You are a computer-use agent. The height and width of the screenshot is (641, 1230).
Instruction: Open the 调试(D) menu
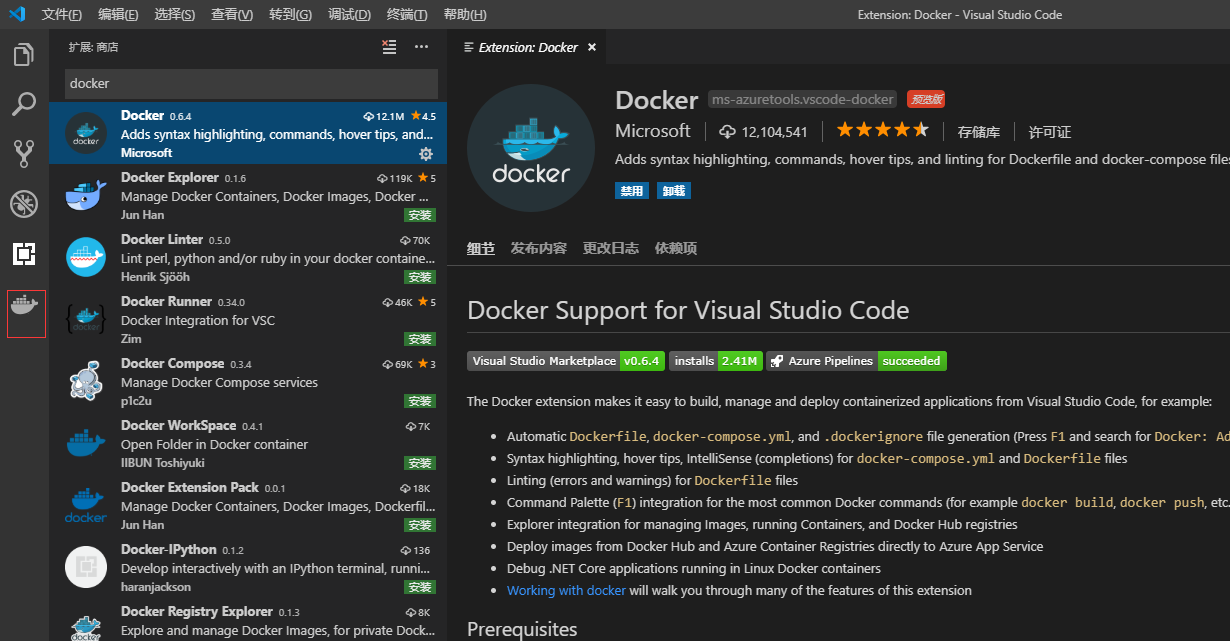pyautogui.click(x=350, y=14)
